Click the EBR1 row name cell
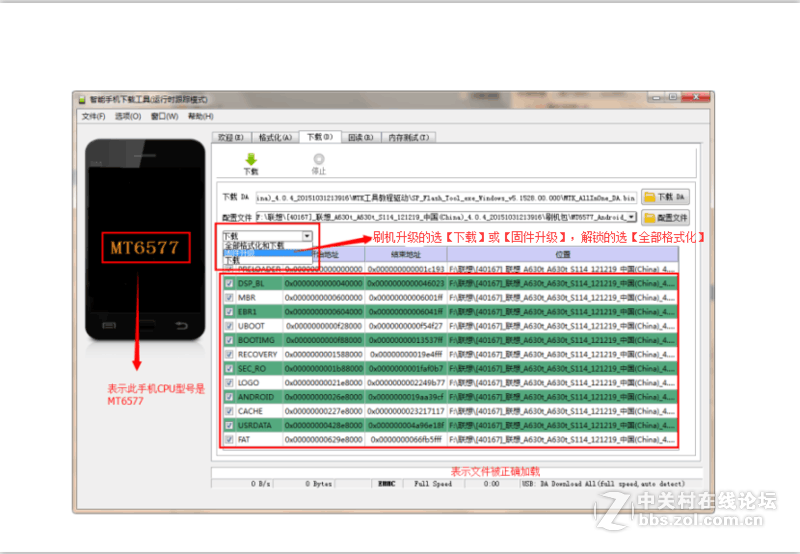800x554 pixels. [x=259, y=312]
